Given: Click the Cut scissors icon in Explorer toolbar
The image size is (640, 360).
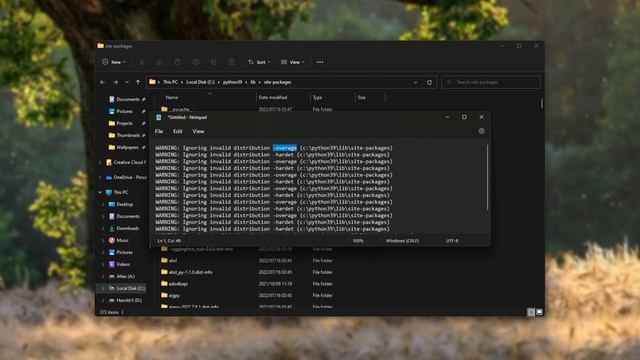Looking at the screenshot, I should (x=142, y=62).
